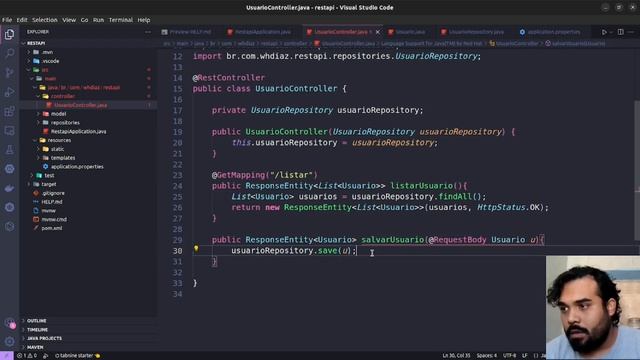Split the editor to the right
This screenshot has width=640, height=360.
620,32
